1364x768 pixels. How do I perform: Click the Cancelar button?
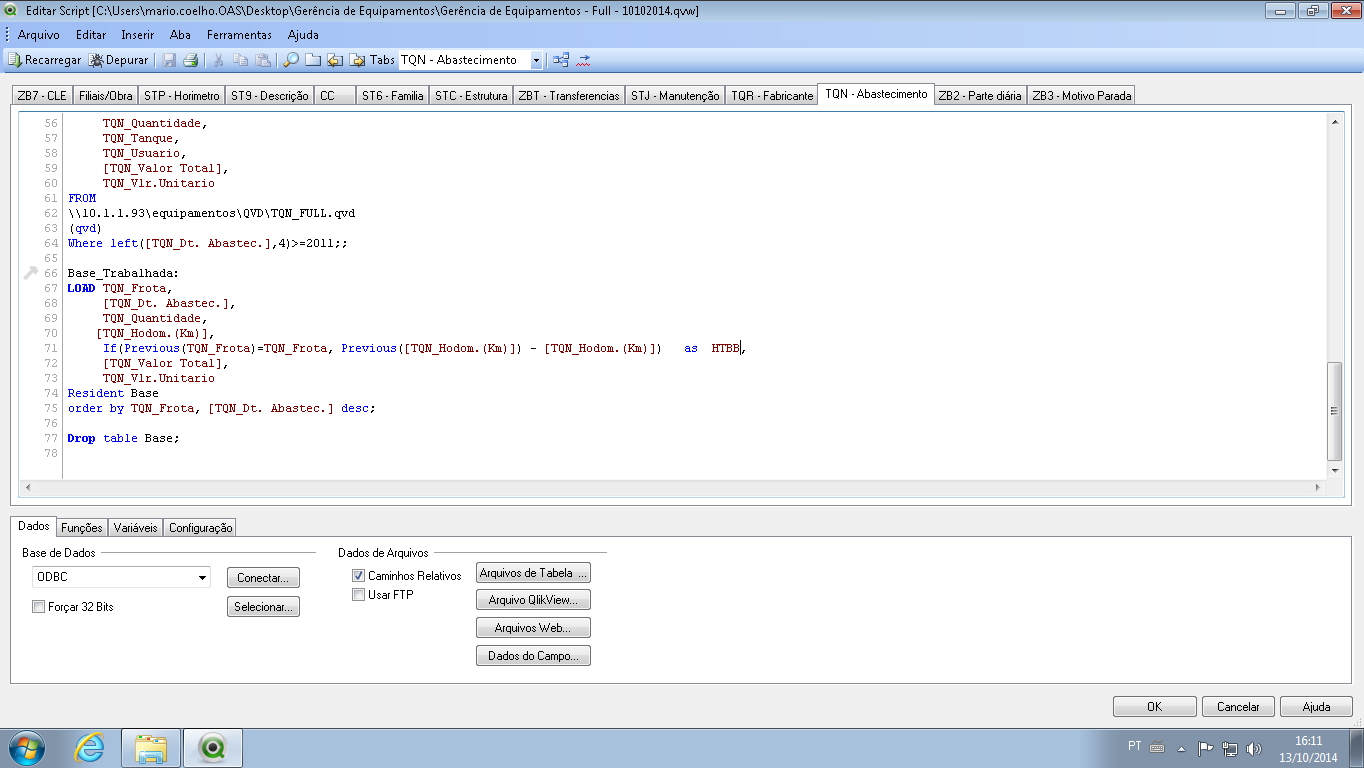[1238, 706]
